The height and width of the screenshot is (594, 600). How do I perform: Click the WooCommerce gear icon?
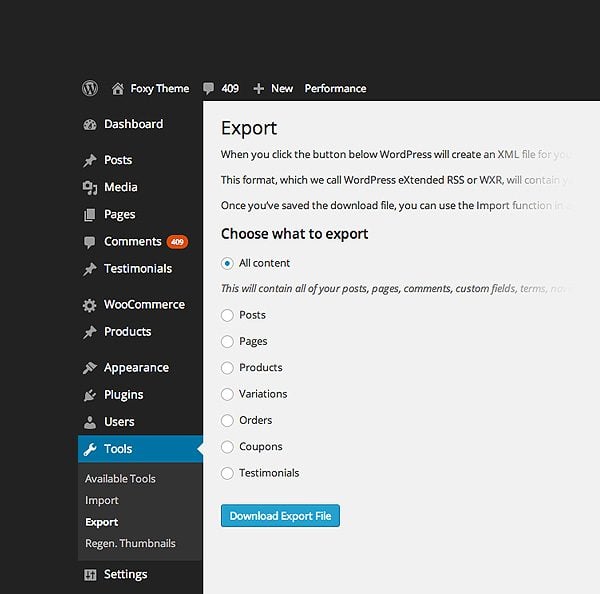[90, 305]
